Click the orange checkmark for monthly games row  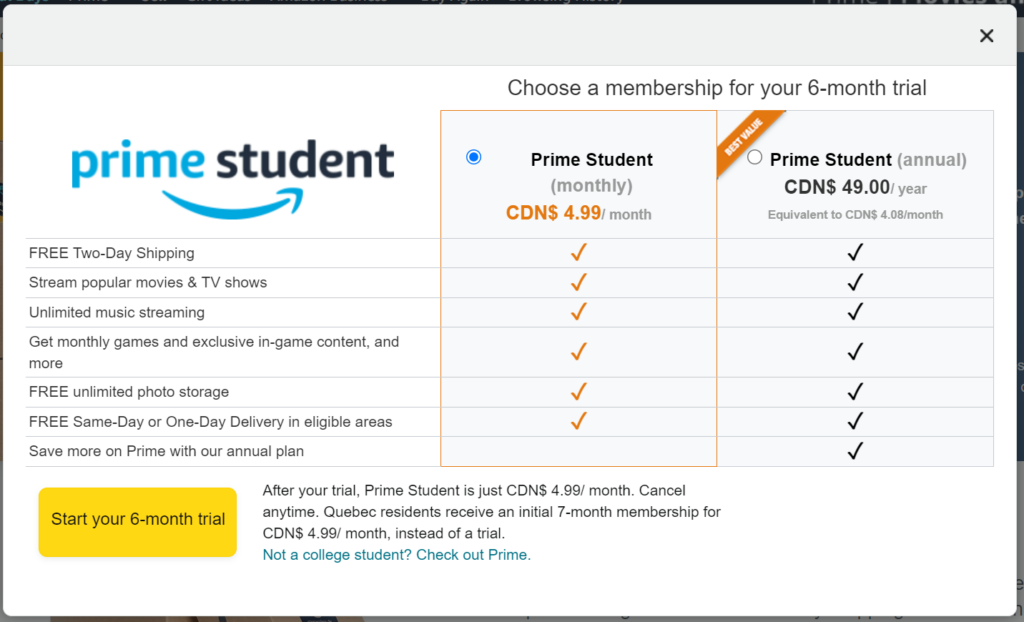click(579, 352)
